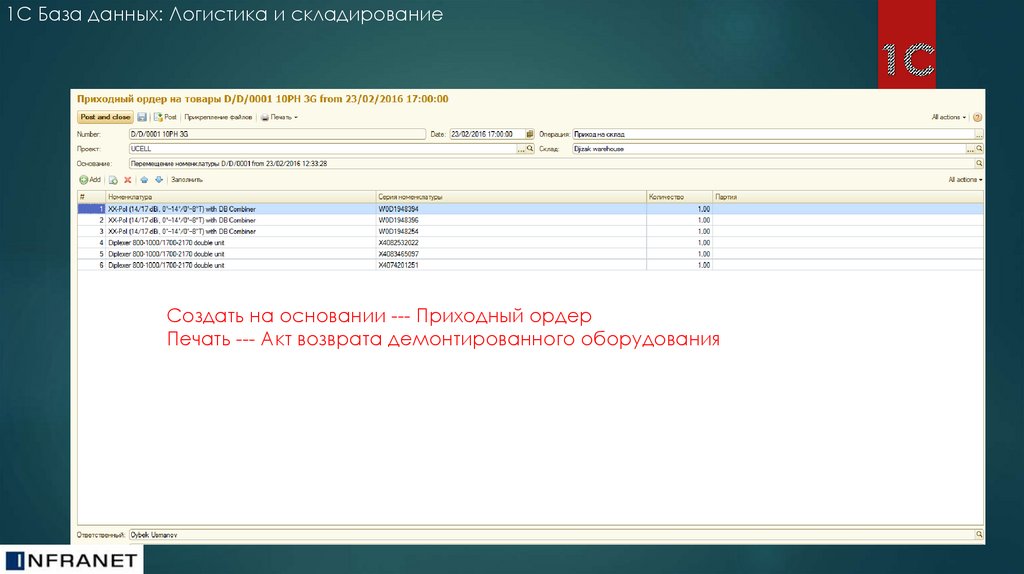This screenshot has height=574, width=1024.
Task: Delete the row using the red X icon
Action: pyautogui.click(x=128, y=180)
